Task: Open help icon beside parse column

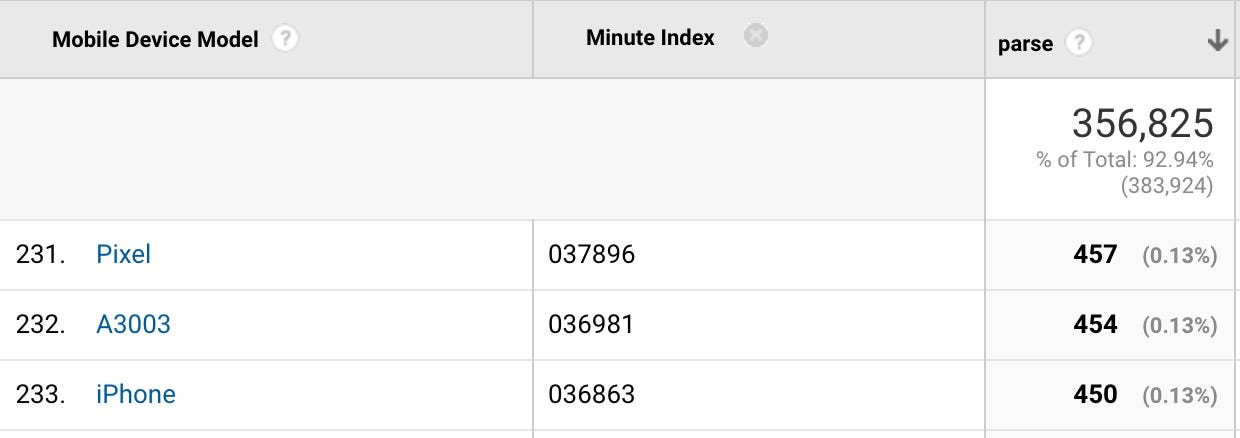Action: coord(1079,43)
